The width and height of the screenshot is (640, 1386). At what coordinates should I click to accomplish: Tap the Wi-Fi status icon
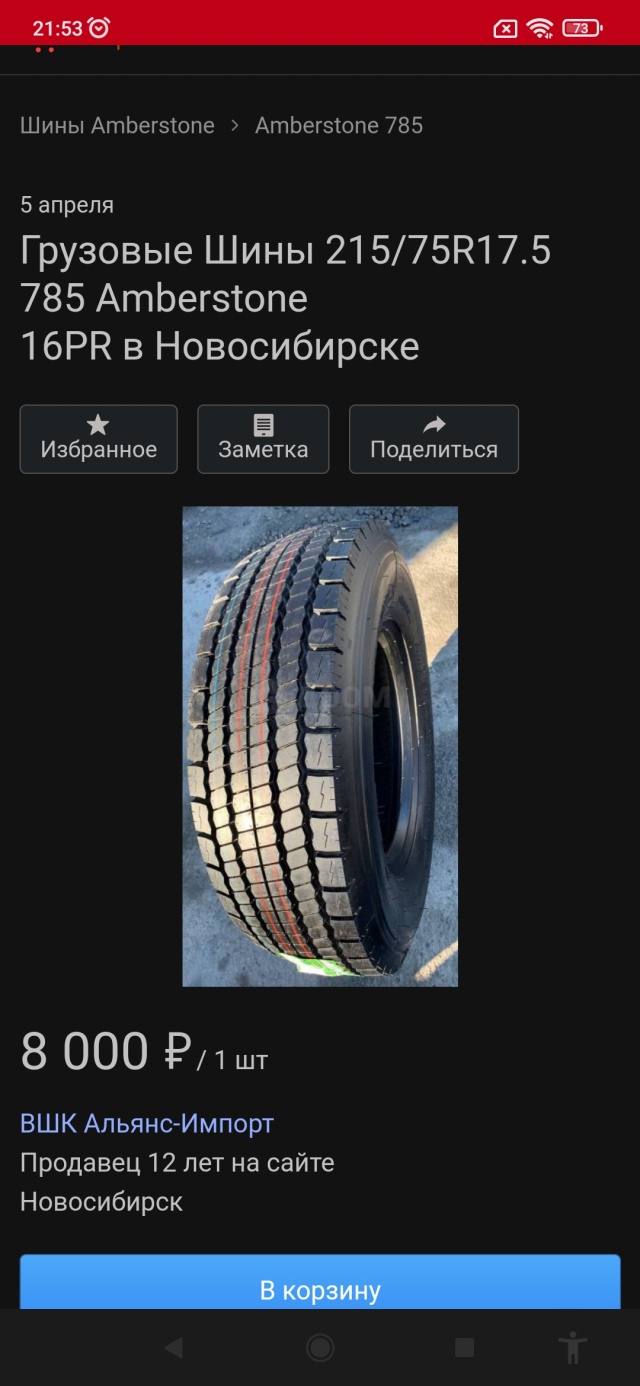541,28
